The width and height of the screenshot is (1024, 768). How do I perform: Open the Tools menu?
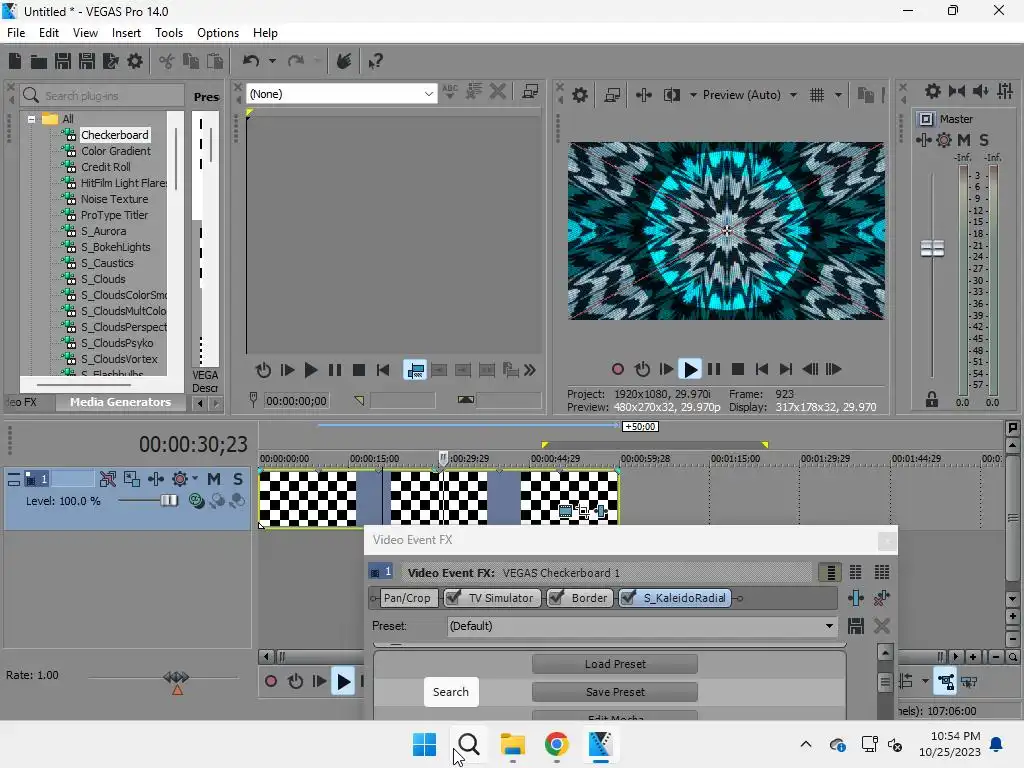[168, 33]
